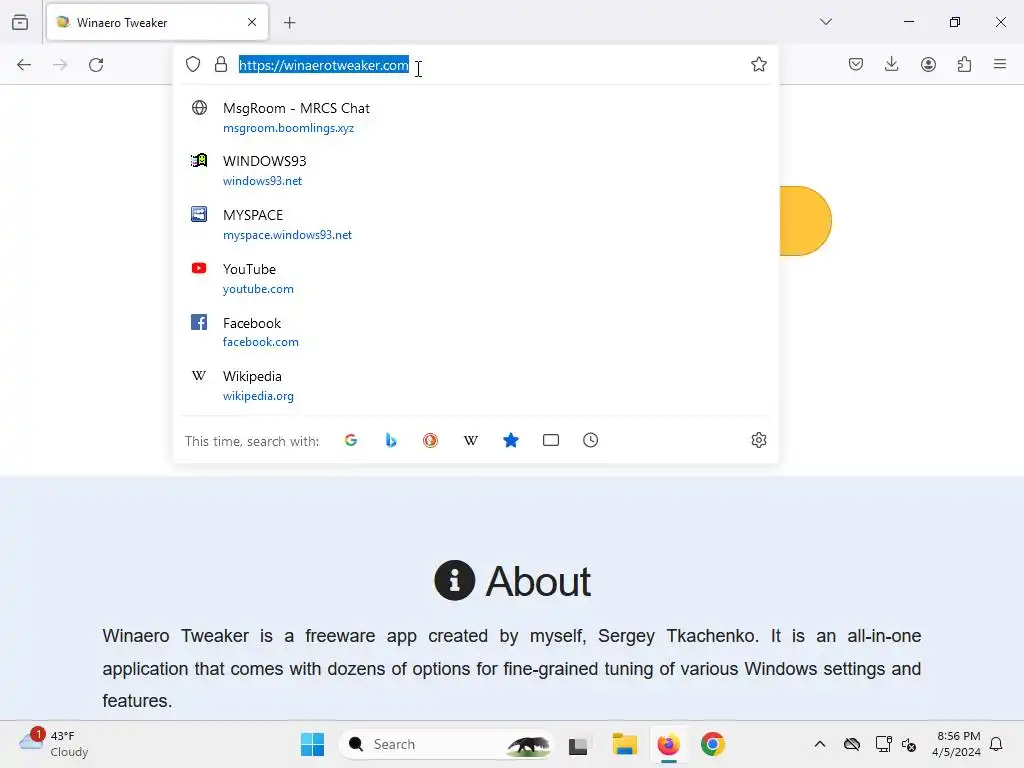Image resolution: width=1024 pixels, height=768 pixels.
Task: Open Firefox View recent browsing icon
Action: coord(20,23)
